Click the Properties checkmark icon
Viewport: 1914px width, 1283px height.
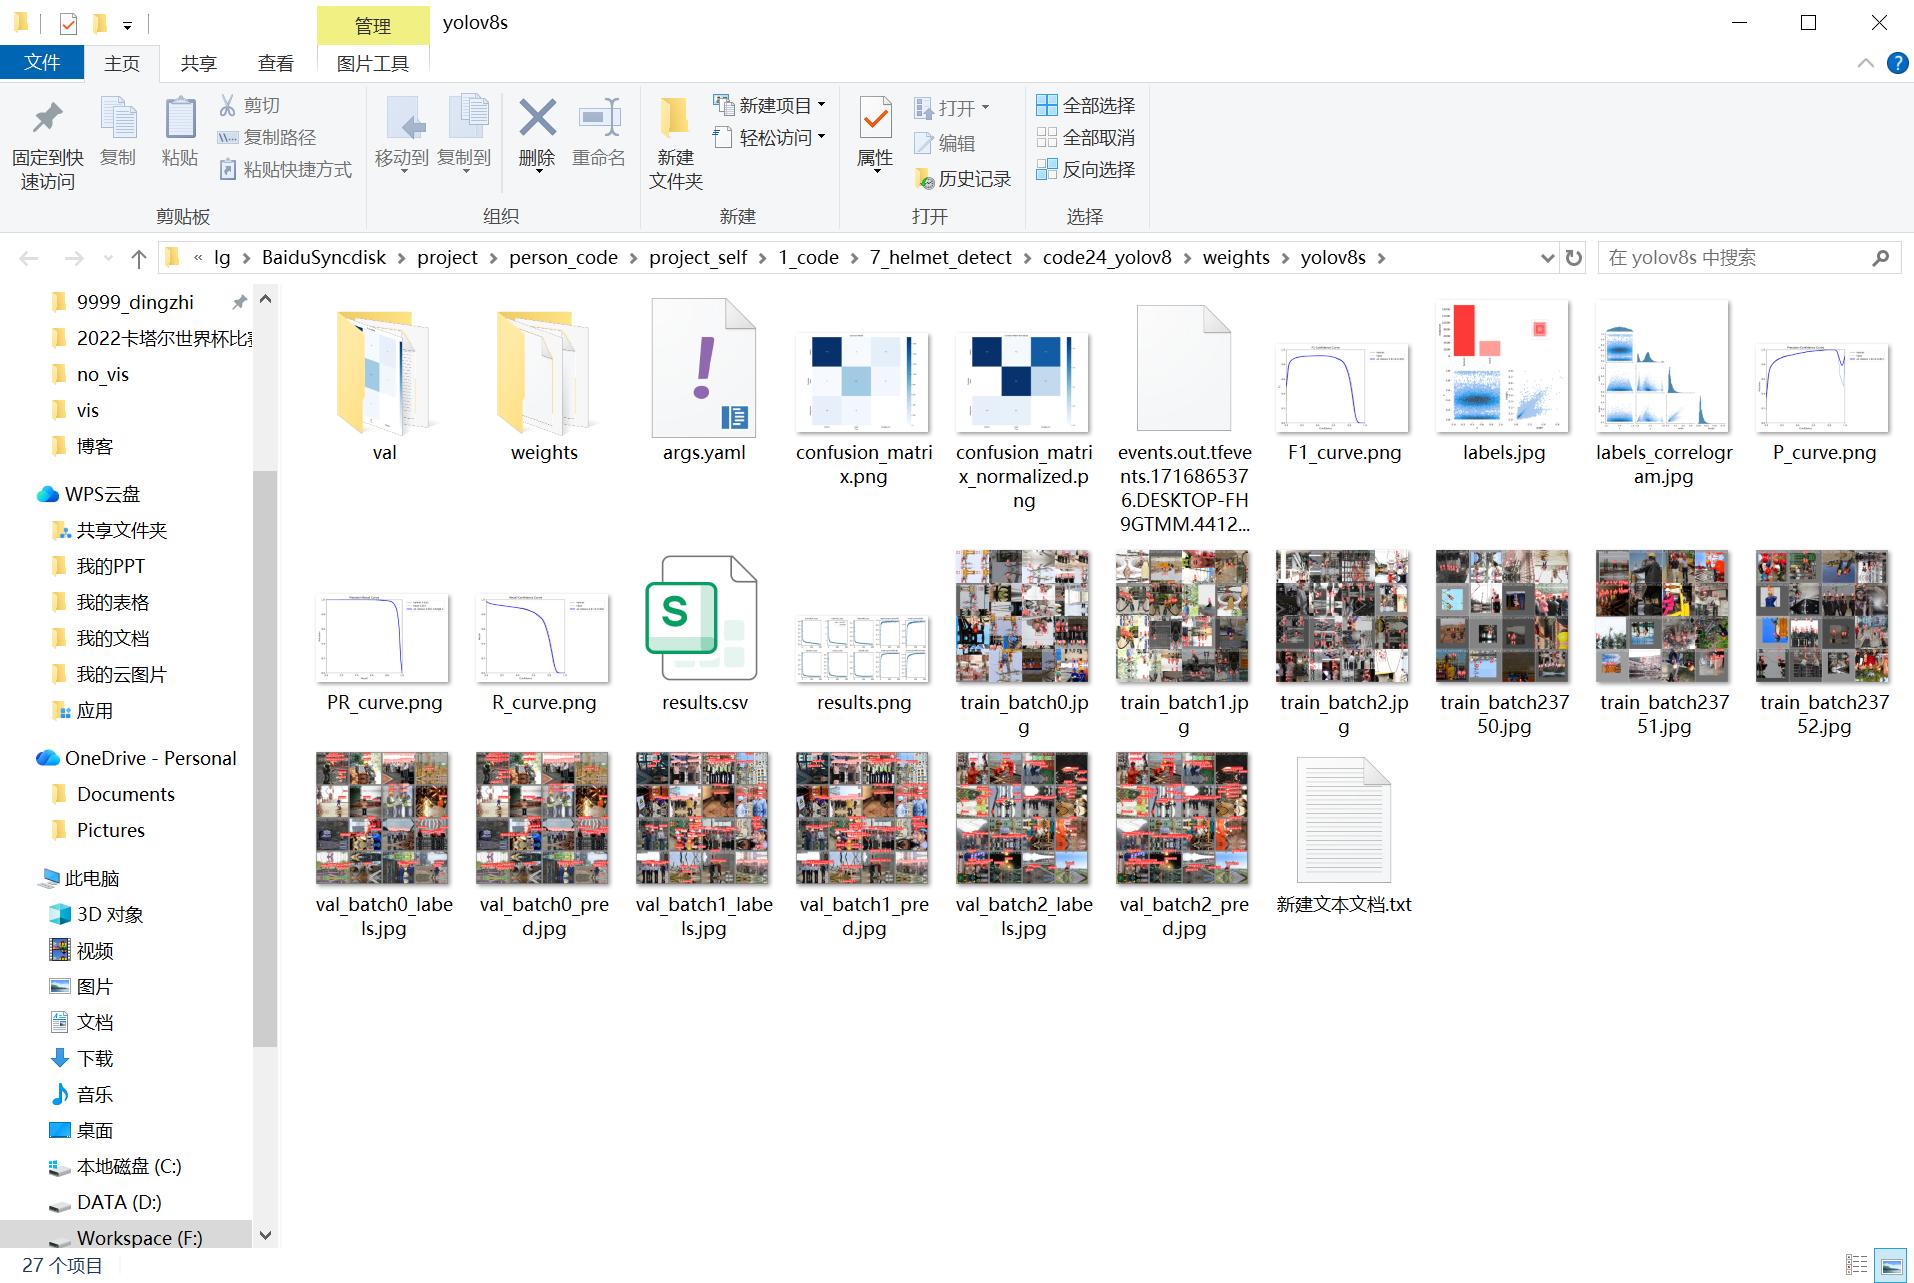[875, 119]
